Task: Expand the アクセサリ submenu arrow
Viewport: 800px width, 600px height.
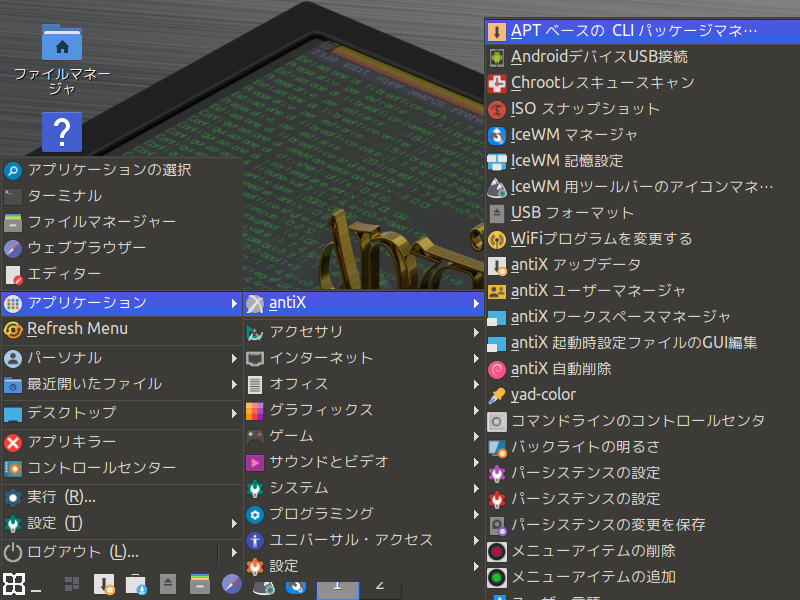Action: tap(476, 332)
